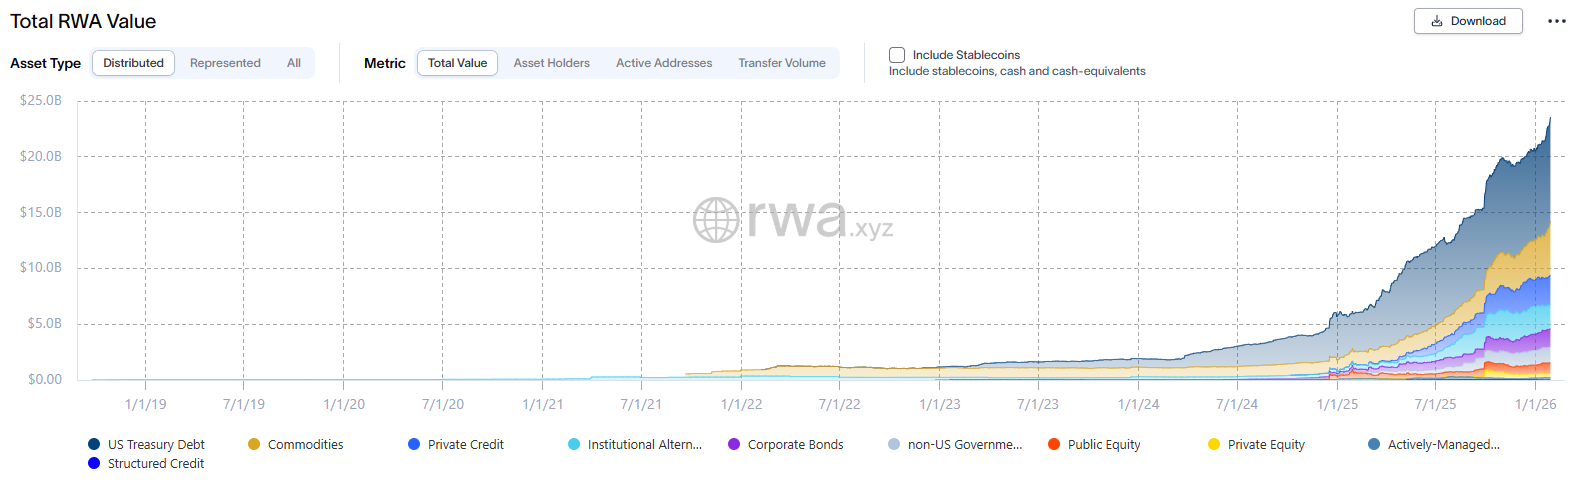Click the Commodities legend color dot
This screenshot has height=481, width=1584.
(x=254, y=444)
